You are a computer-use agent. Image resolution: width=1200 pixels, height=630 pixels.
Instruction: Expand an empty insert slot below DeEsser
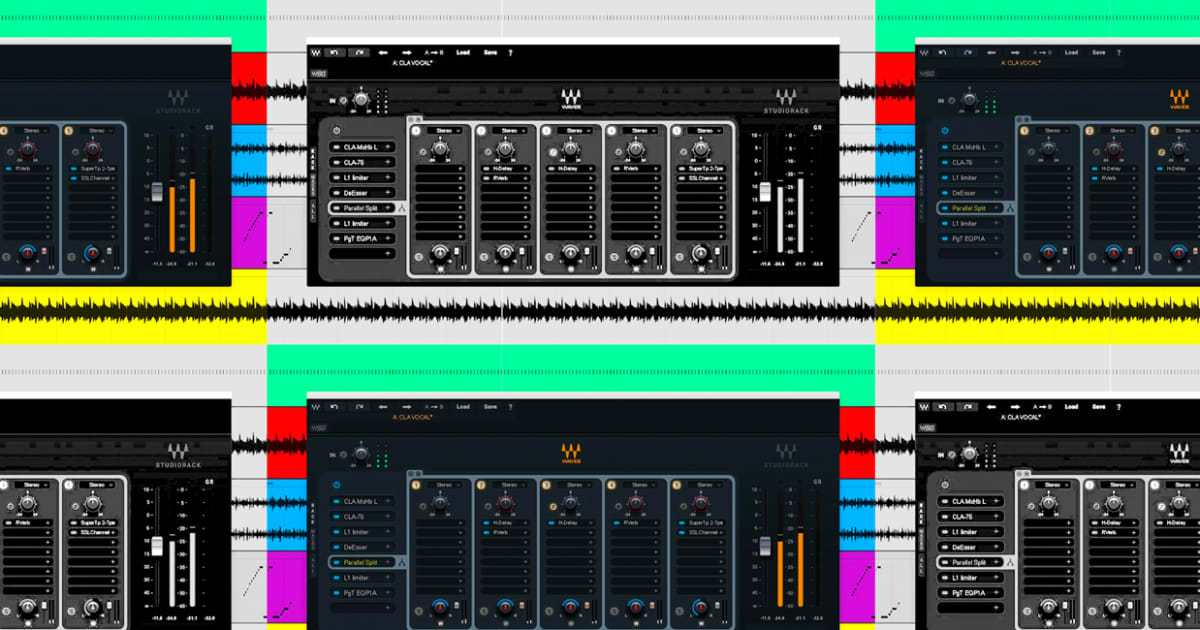(x=360, y=253)
